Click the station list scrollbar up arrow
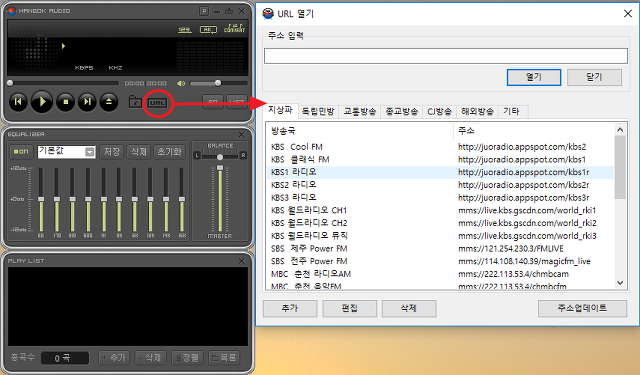Image resolution: width=640 pixels, height=375 pixels. (620, 130)
